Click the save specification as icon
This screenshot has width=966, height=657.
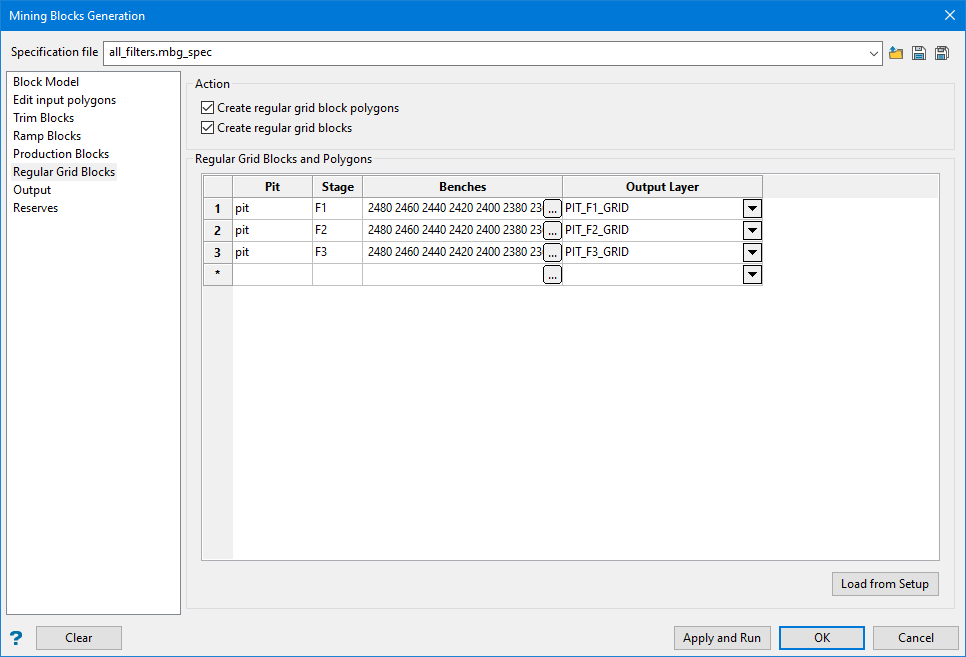[x=942, y=53]
